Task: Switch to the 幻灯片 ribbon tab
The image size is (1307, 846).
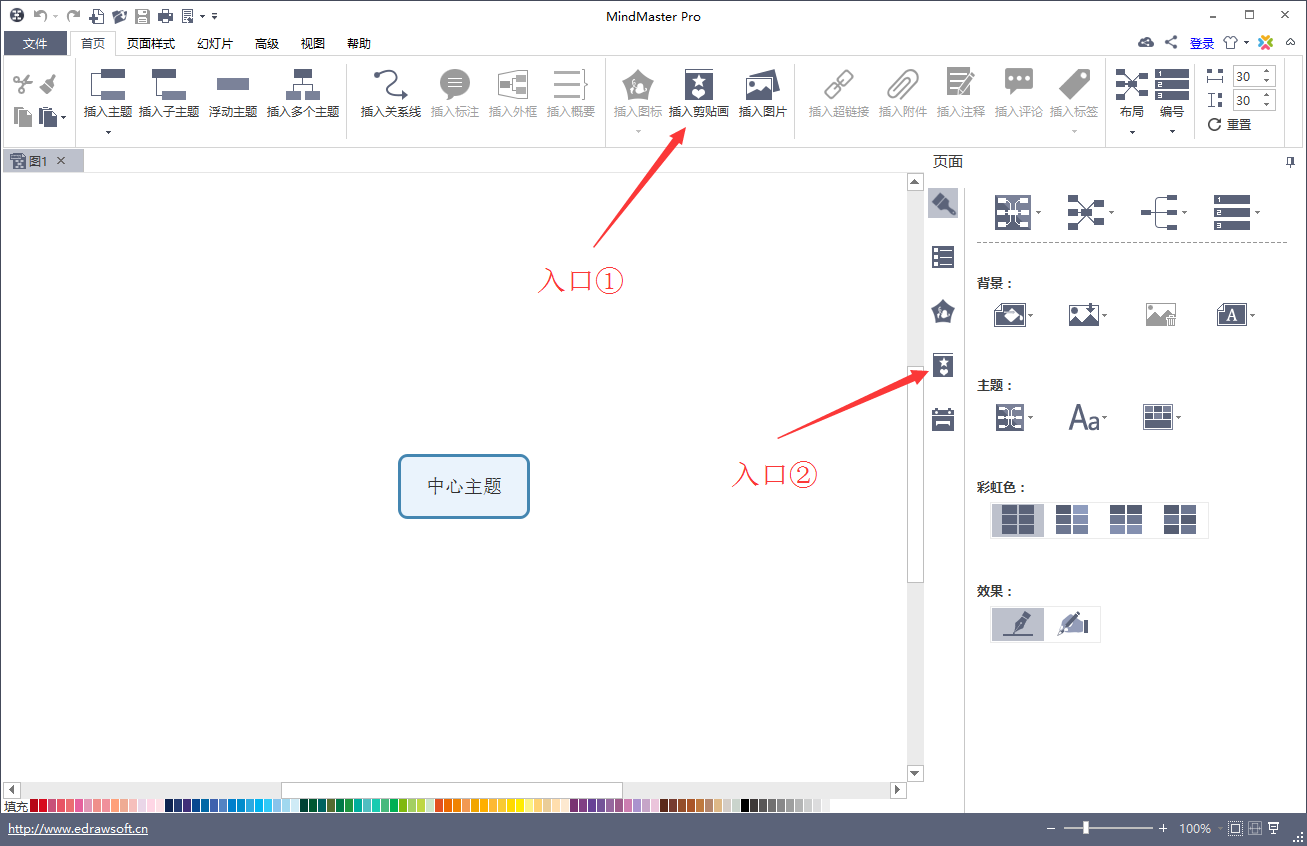Action: (215, 43)
